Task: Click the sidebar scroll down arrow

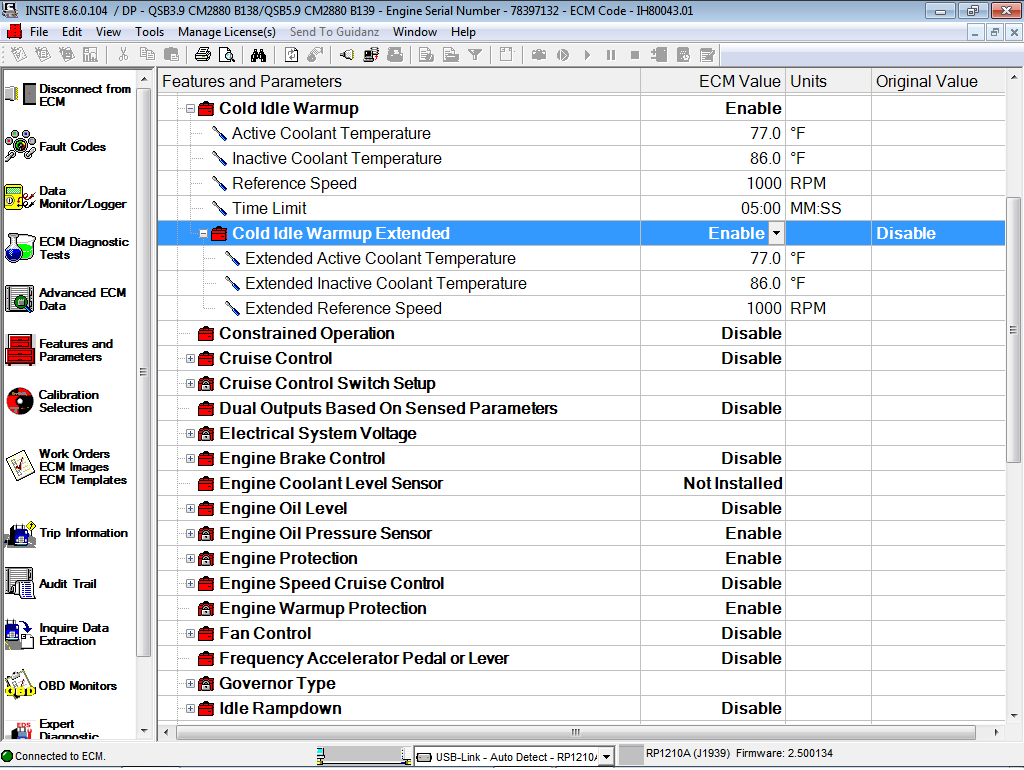Action: tap(144, 731)
